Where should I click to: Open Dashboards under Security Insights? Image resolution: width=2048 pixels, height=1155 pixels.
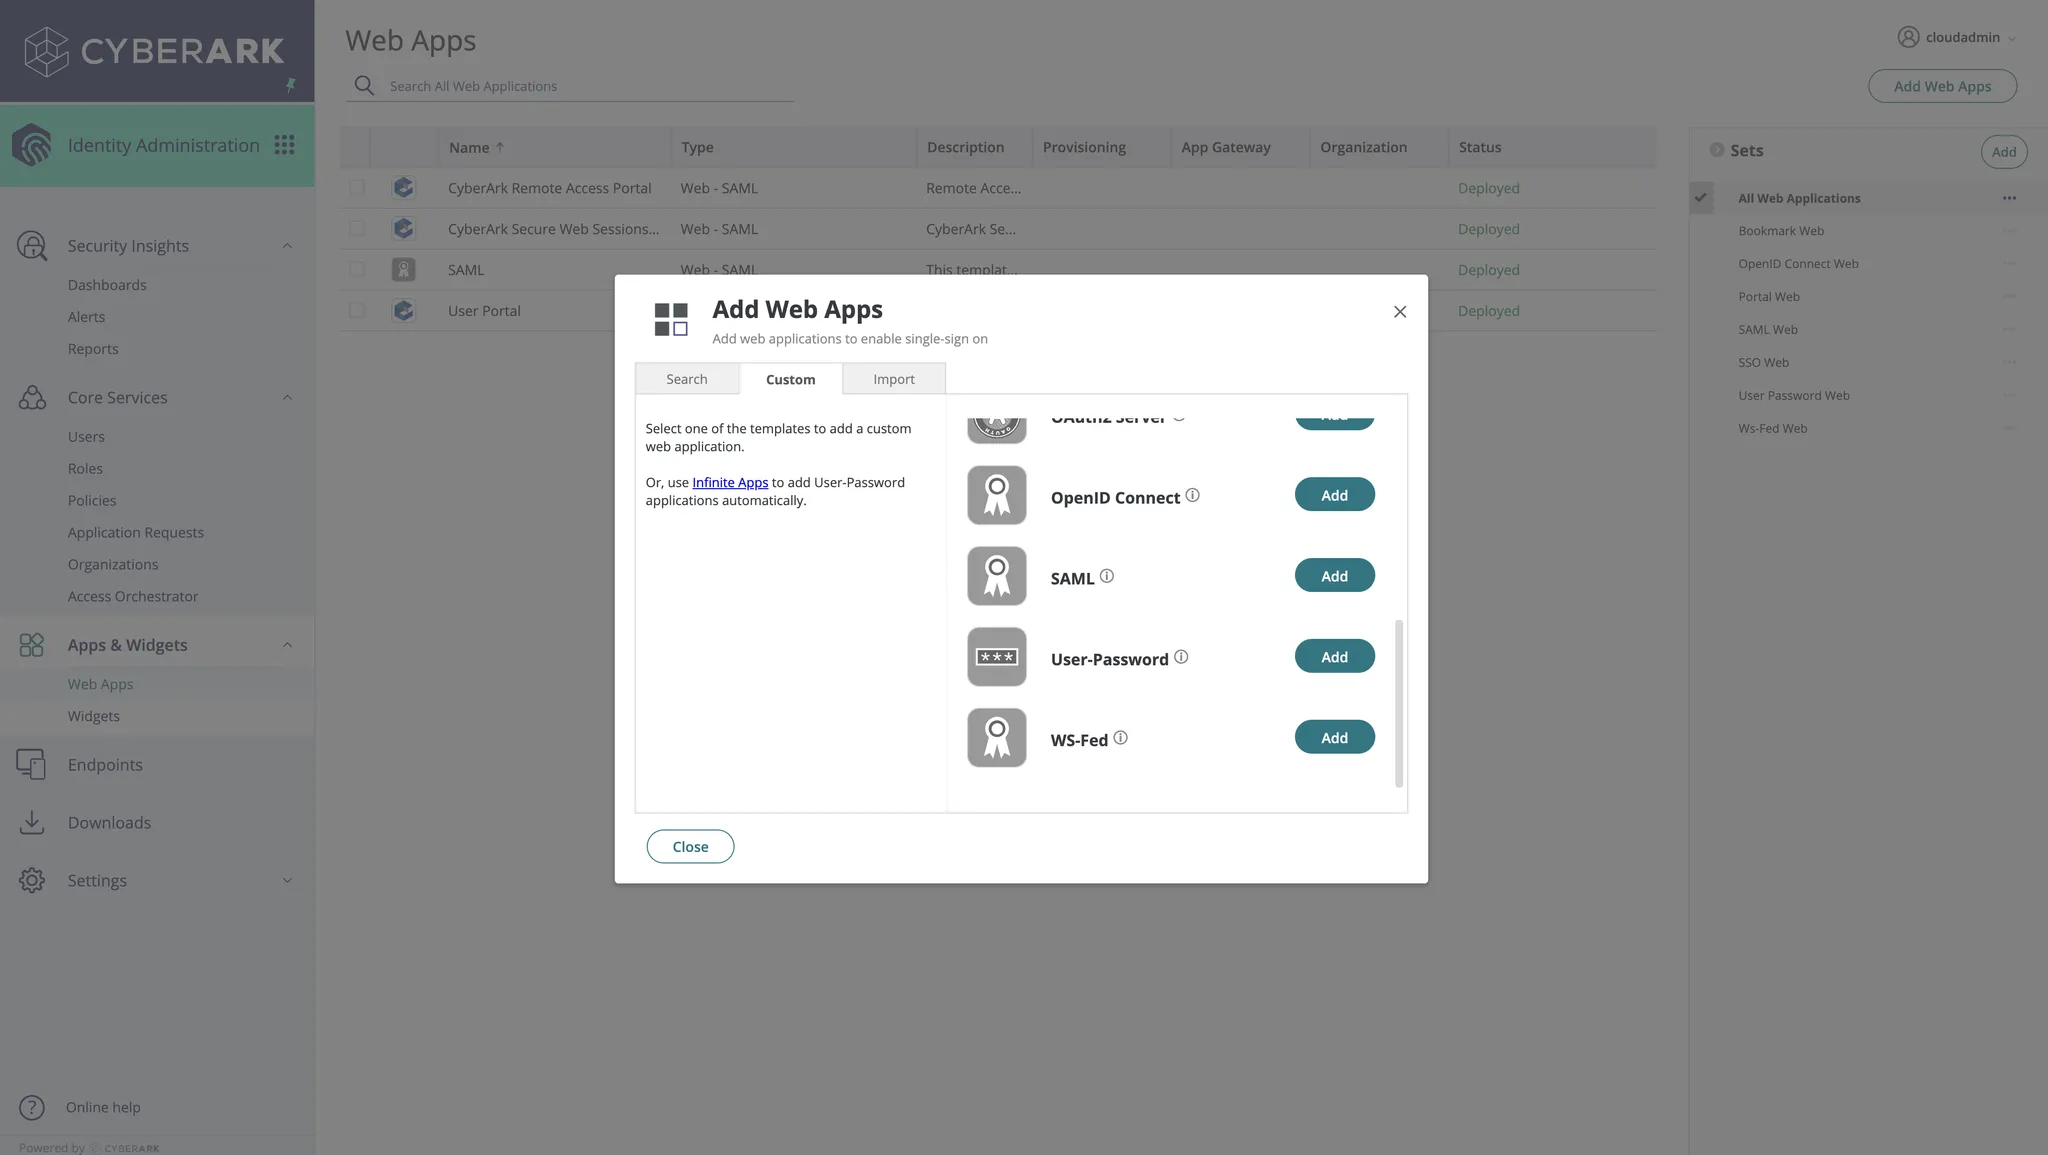107,285
